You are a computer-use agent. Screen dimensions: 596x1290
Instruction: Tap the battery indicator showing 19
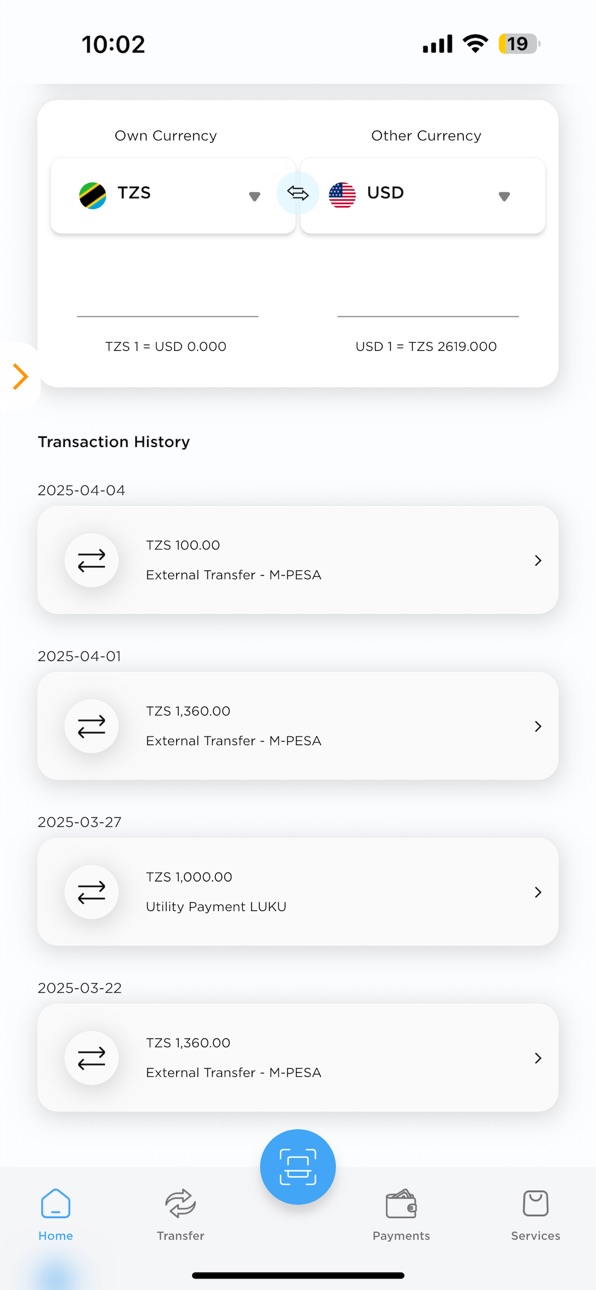tap(519, 44)
